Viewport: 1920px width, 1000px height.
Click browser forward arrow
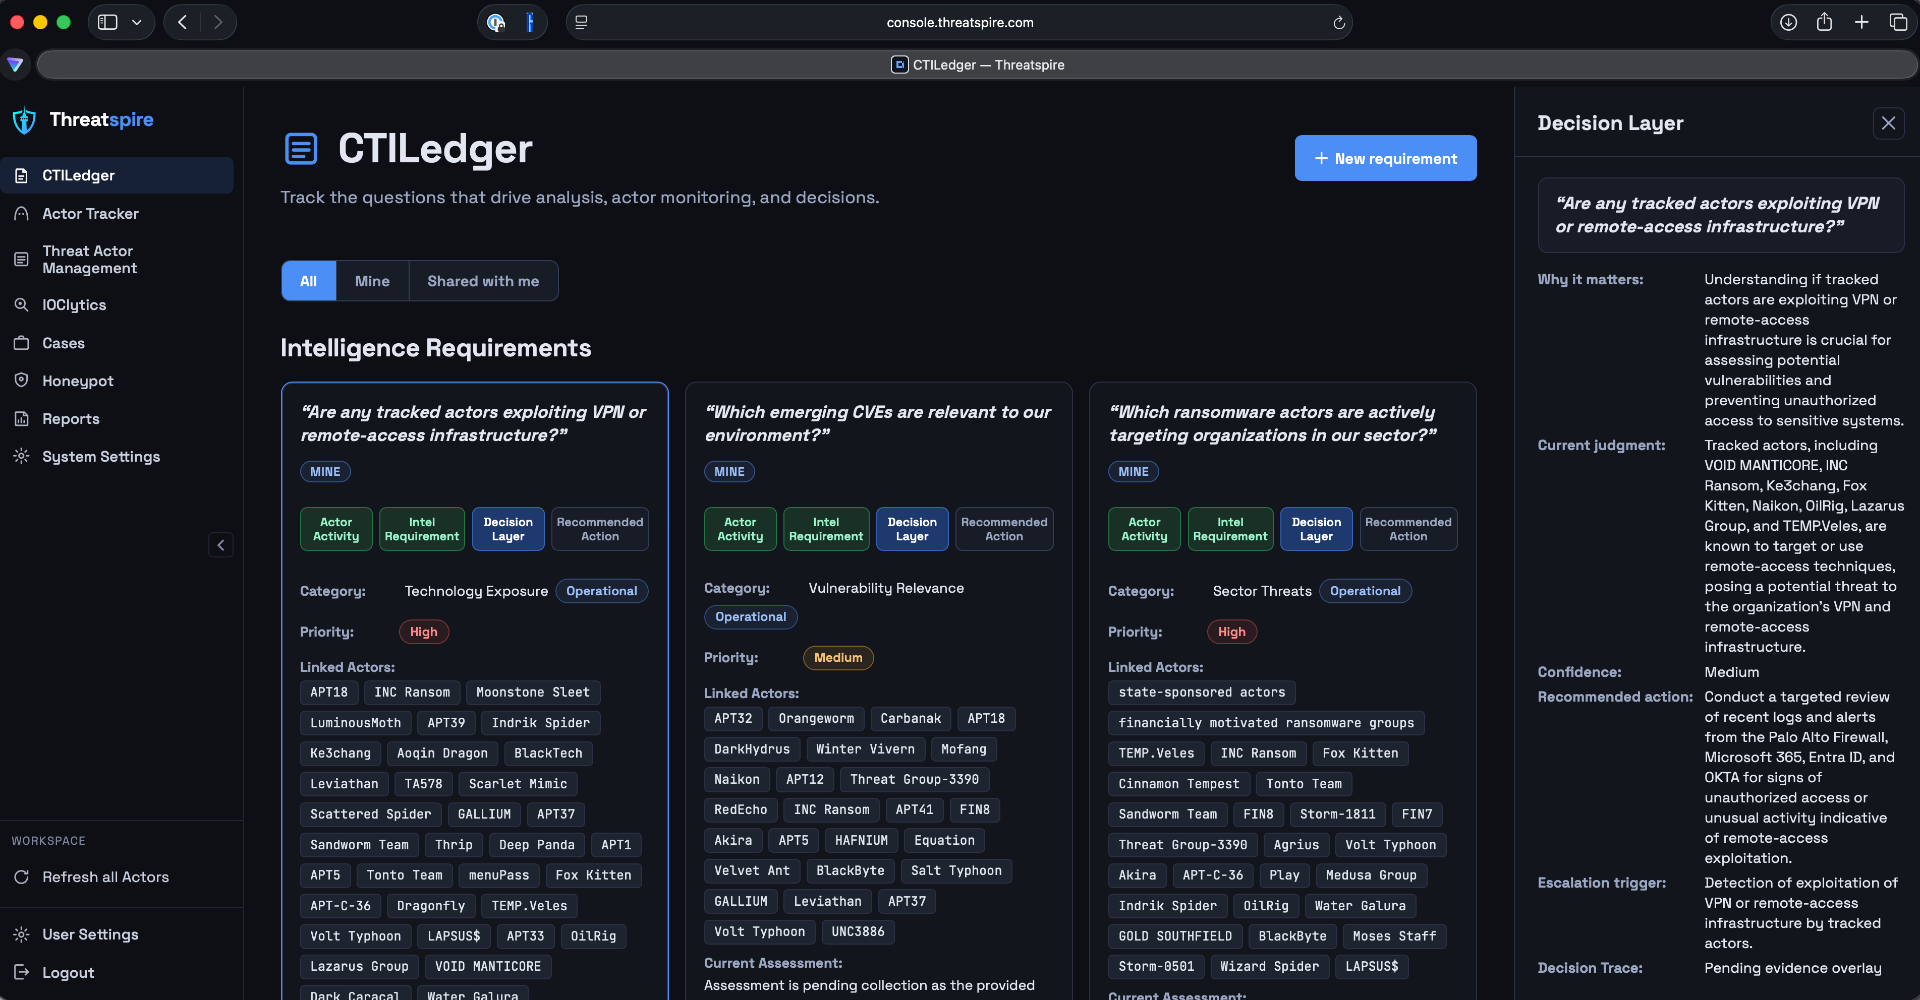click(x=217, y=22)
